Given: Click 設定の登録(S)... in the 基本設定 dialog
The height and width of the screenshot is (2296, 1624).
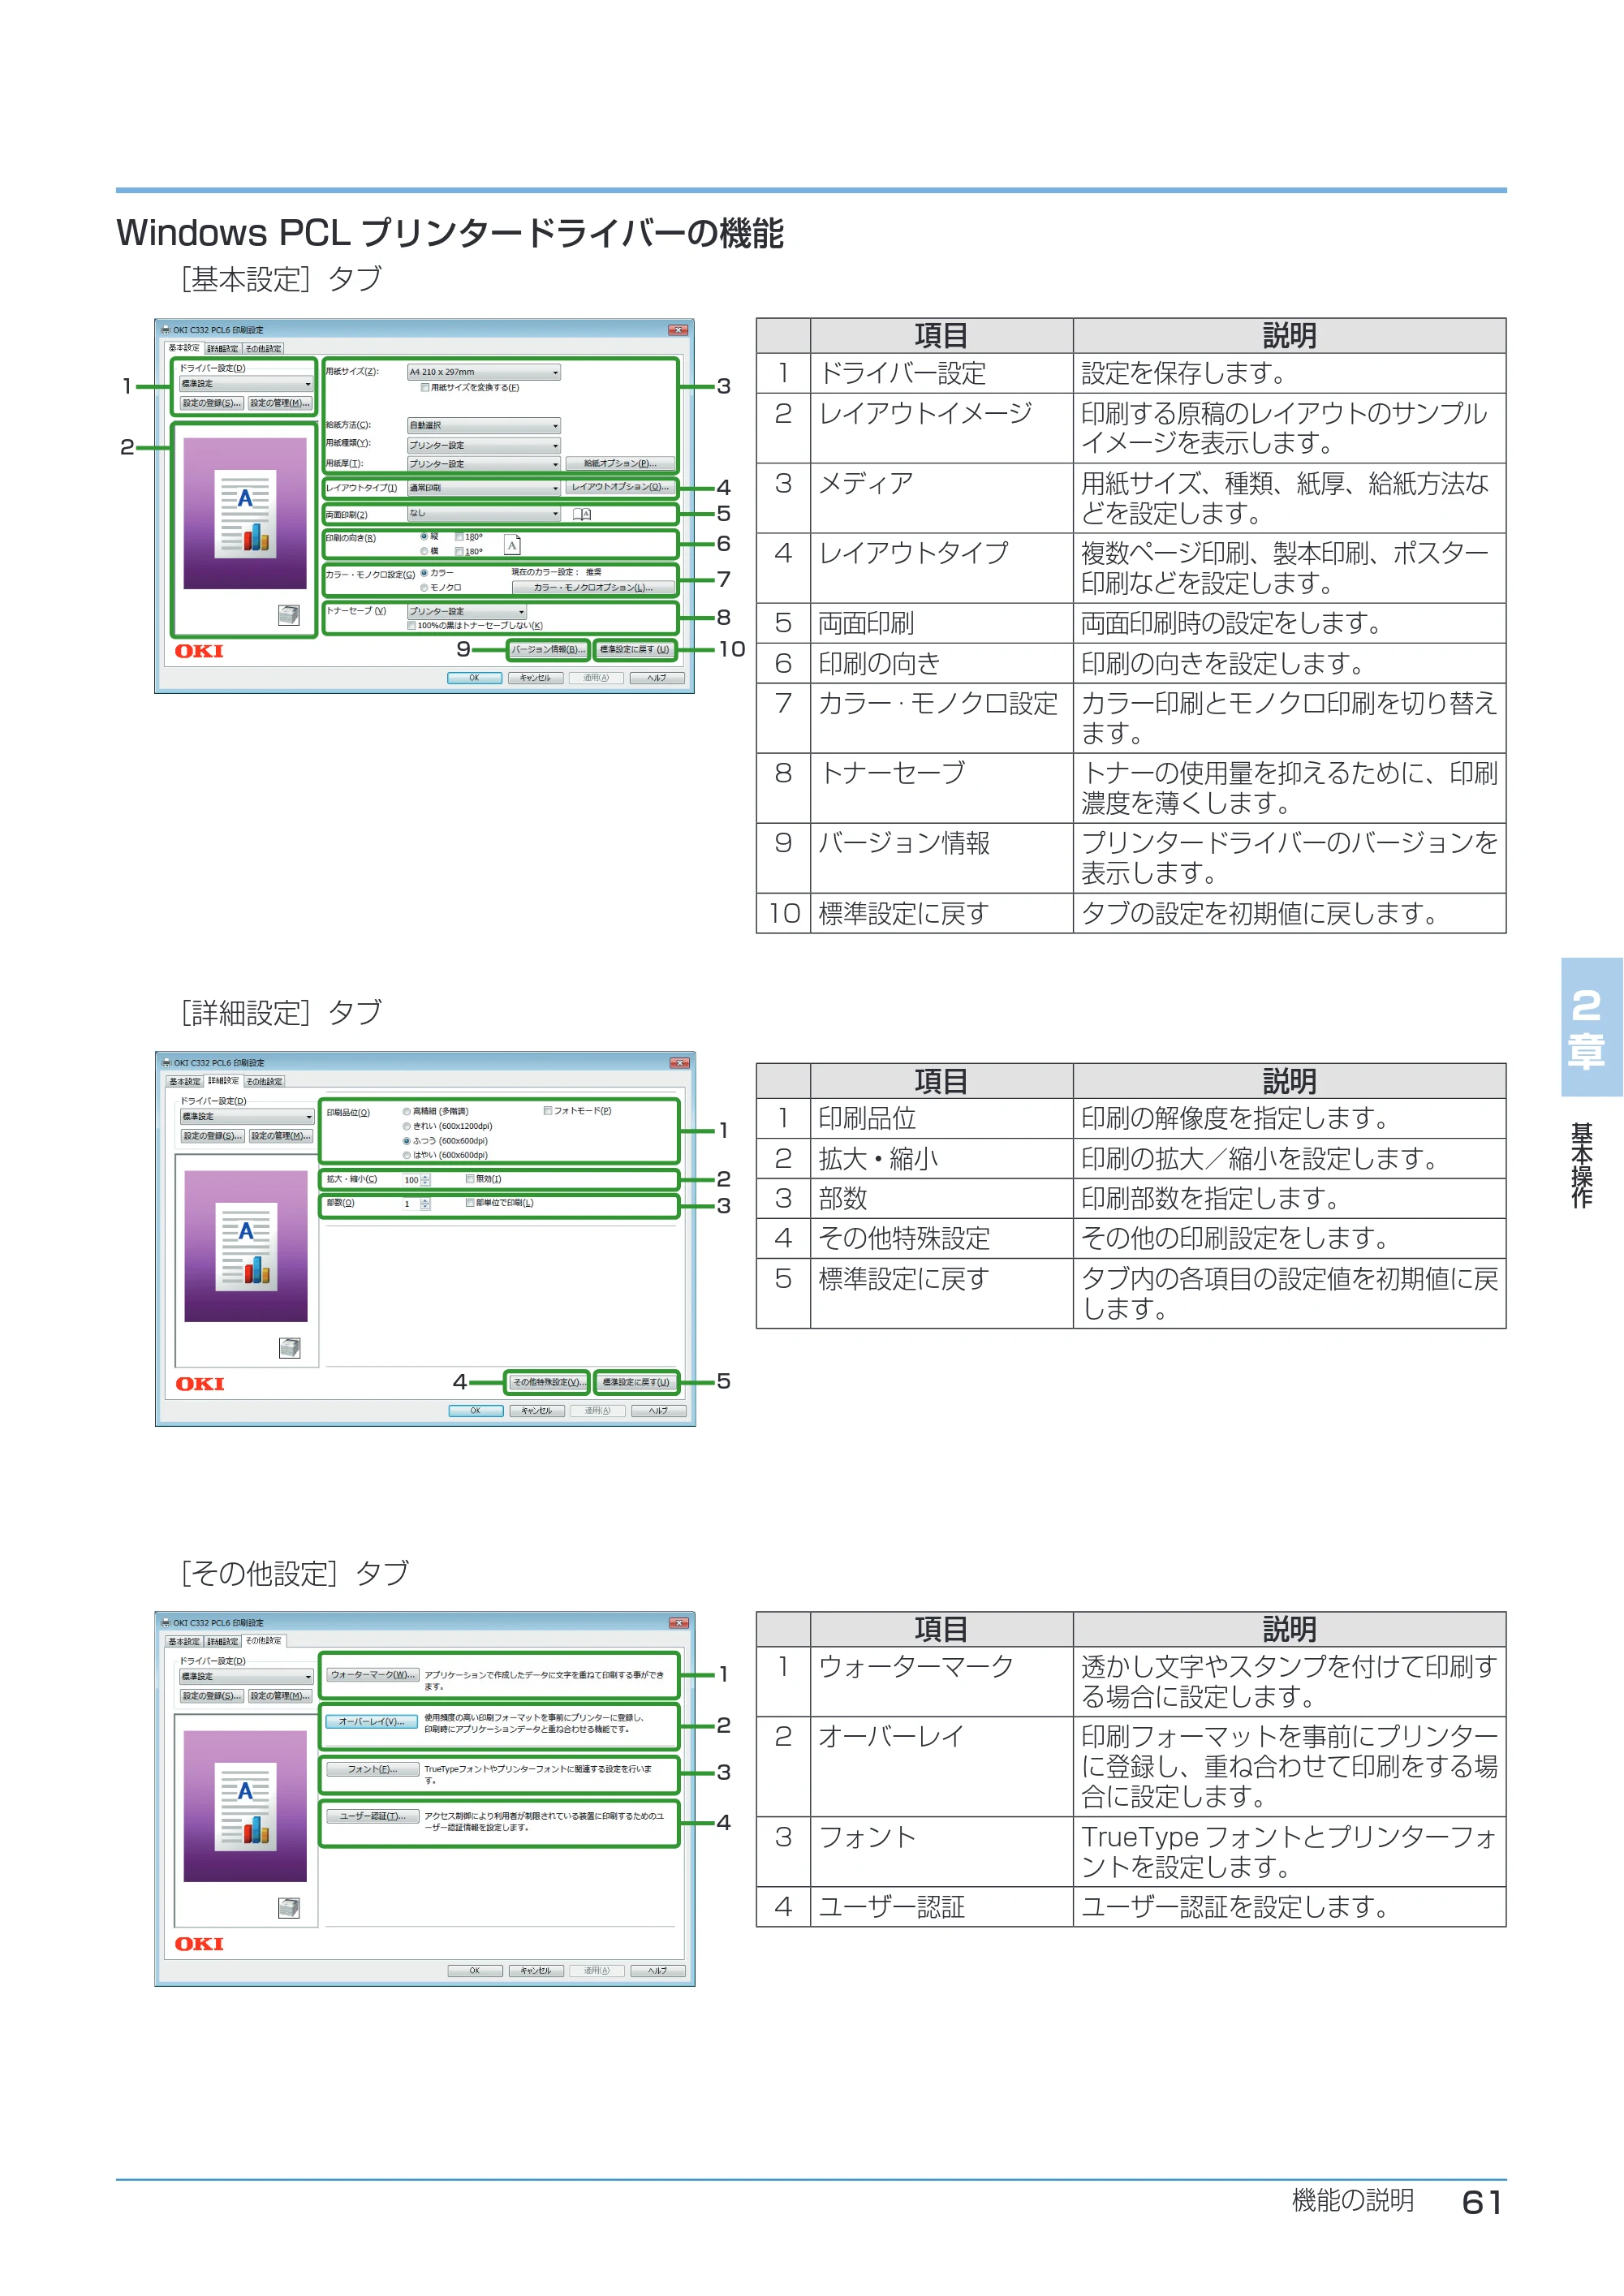Looking at the screenshot, I should (212, 404).
